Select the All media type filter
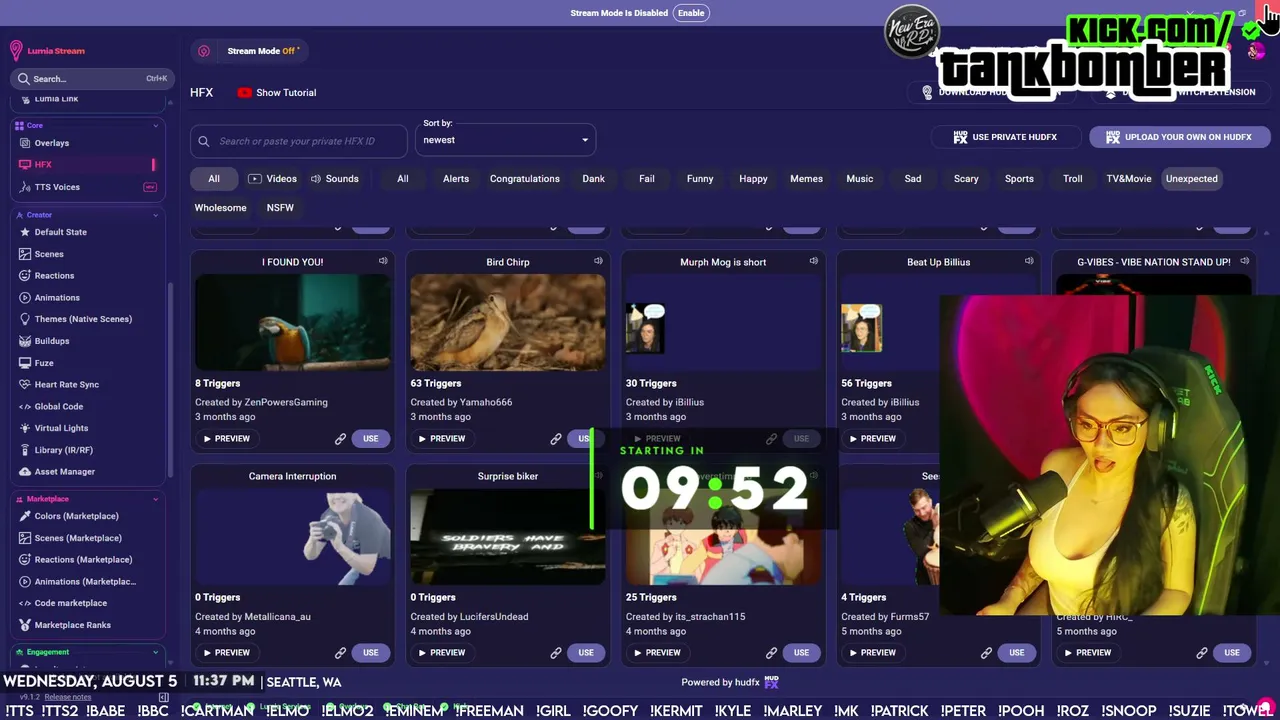Viewport: 1280px width, 720px height. pos(213,179)
